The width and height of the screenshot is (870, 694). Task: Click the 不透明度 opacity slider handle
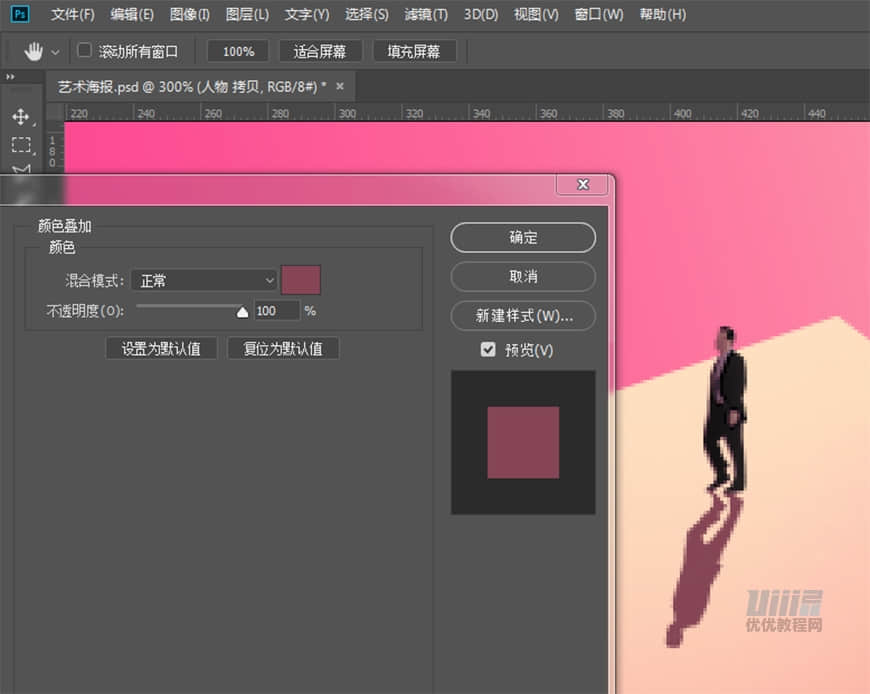(x=242, y=311)
